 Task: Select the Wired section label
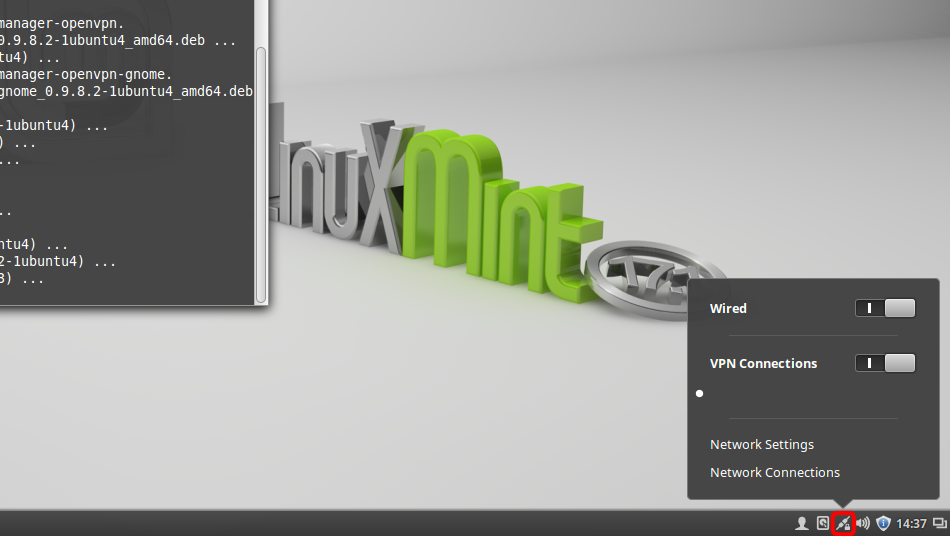click(728, 309)
